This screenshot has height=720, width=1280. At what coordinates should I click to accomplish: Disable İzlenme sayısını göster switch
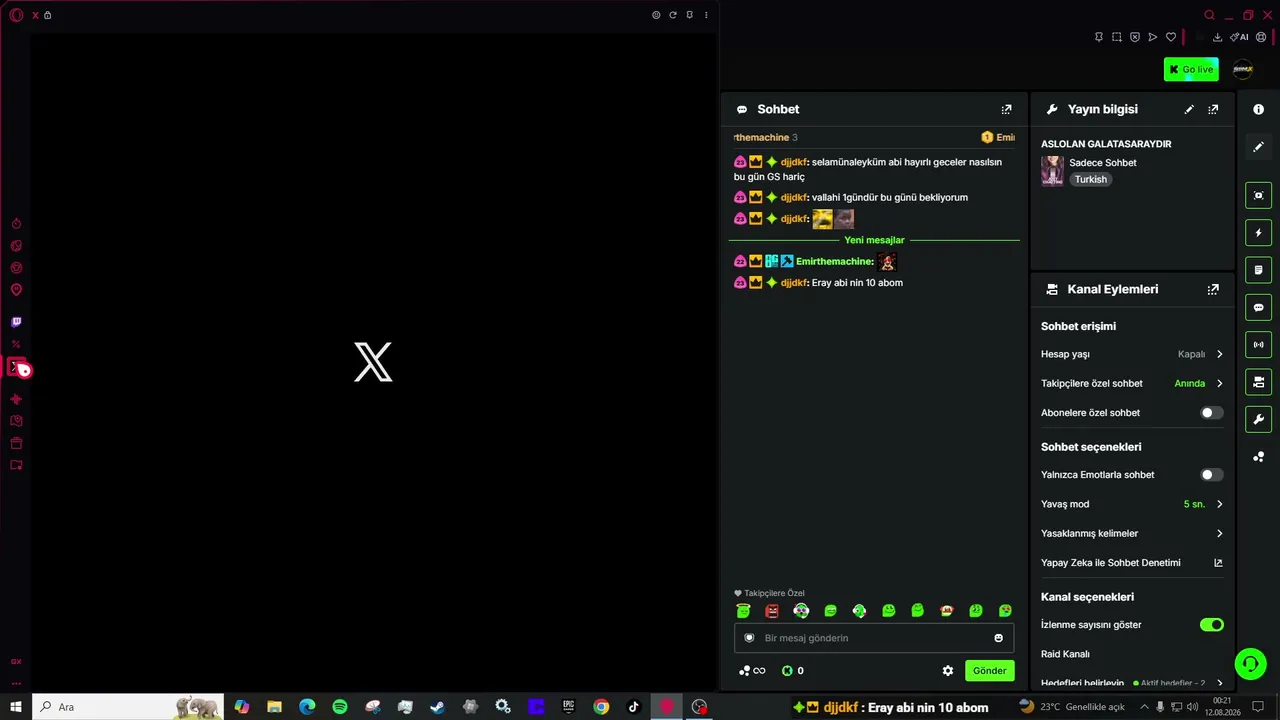tap(1211, 625)
